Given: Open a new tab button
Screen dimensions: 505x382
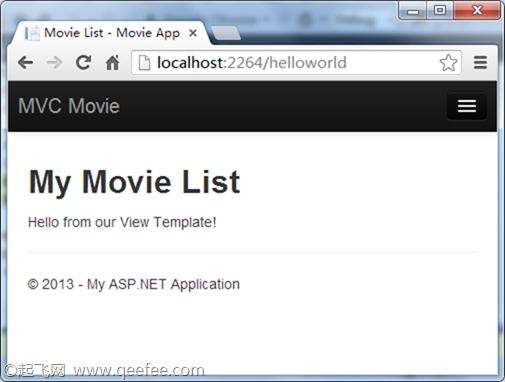Looking at the screenshot, I should 226,34.
